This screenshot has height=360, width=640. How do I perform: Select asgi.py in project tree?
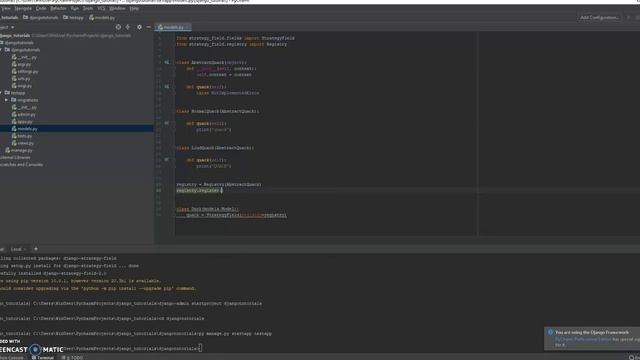21,64
